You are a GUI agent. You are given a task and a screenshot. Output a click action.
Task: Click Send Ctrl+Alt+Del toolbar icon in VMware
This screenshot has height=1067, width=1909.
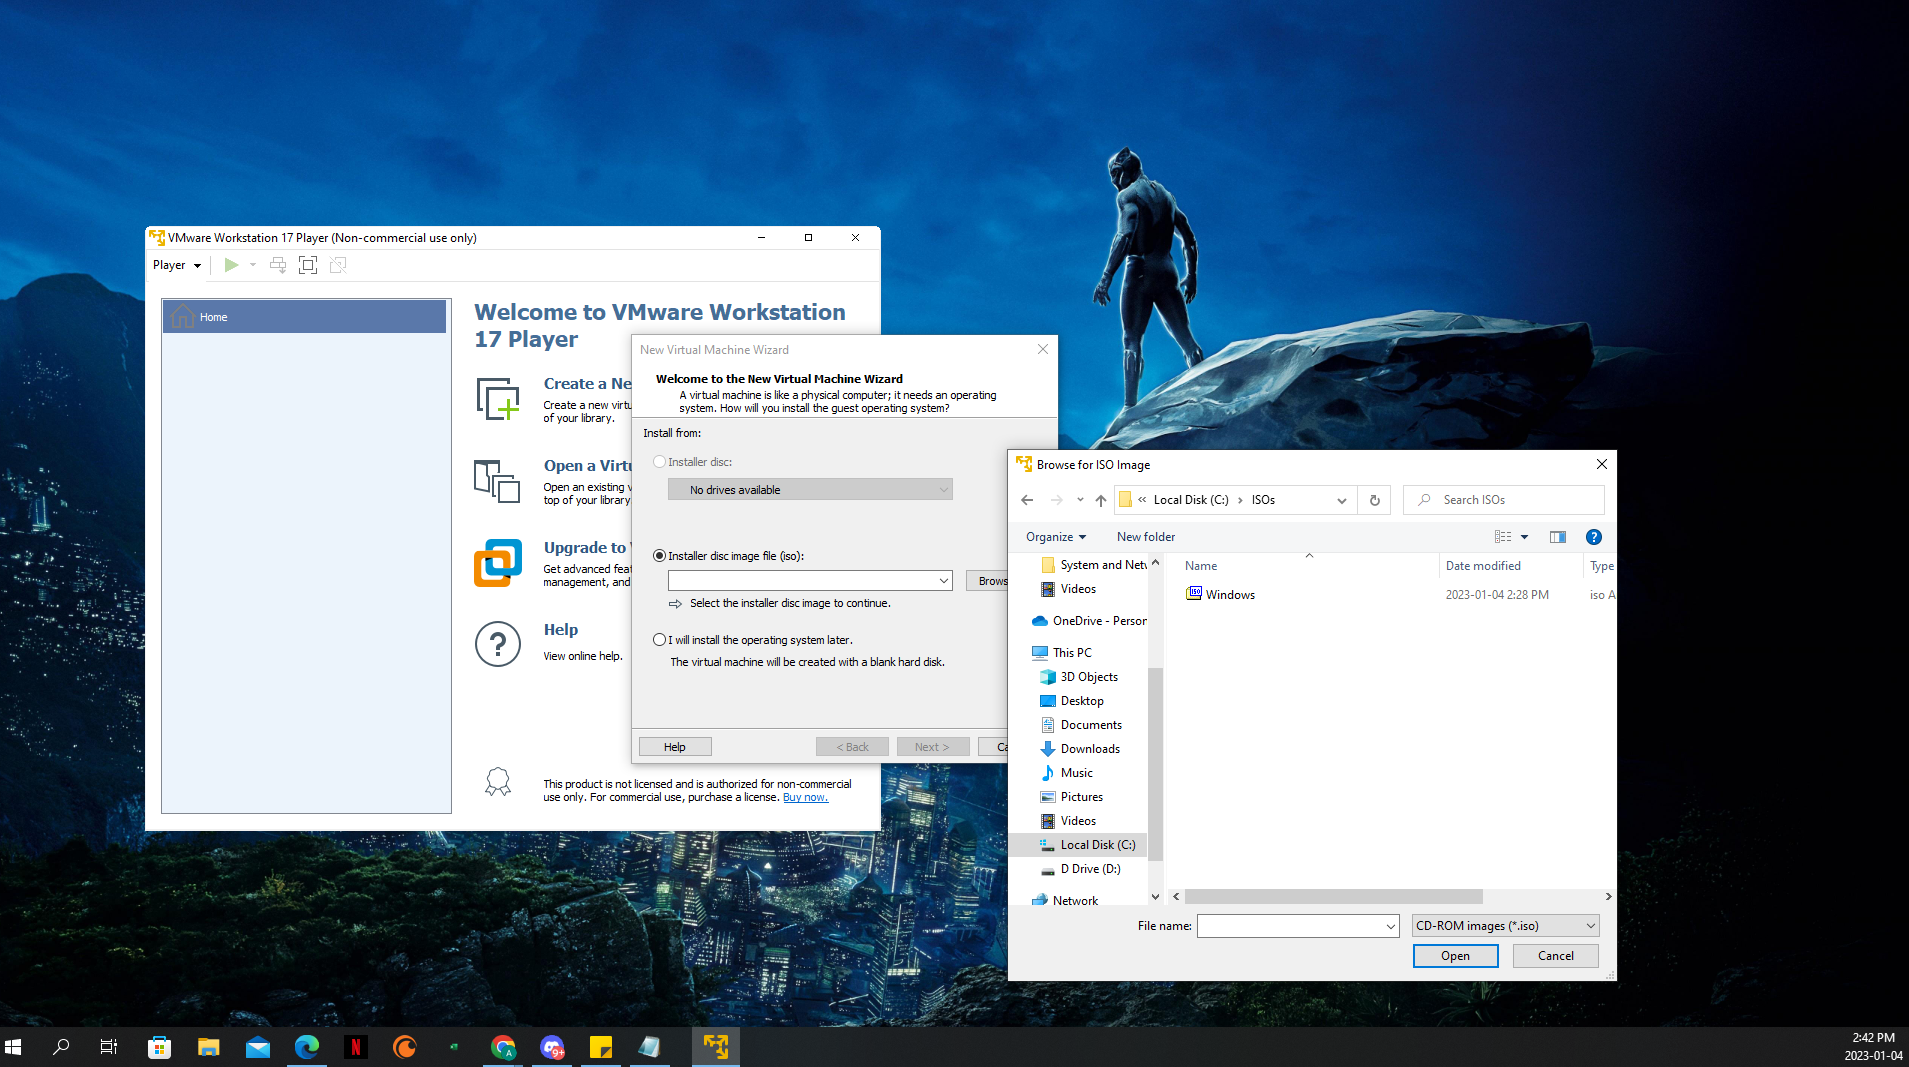click(x=278, y=265)
